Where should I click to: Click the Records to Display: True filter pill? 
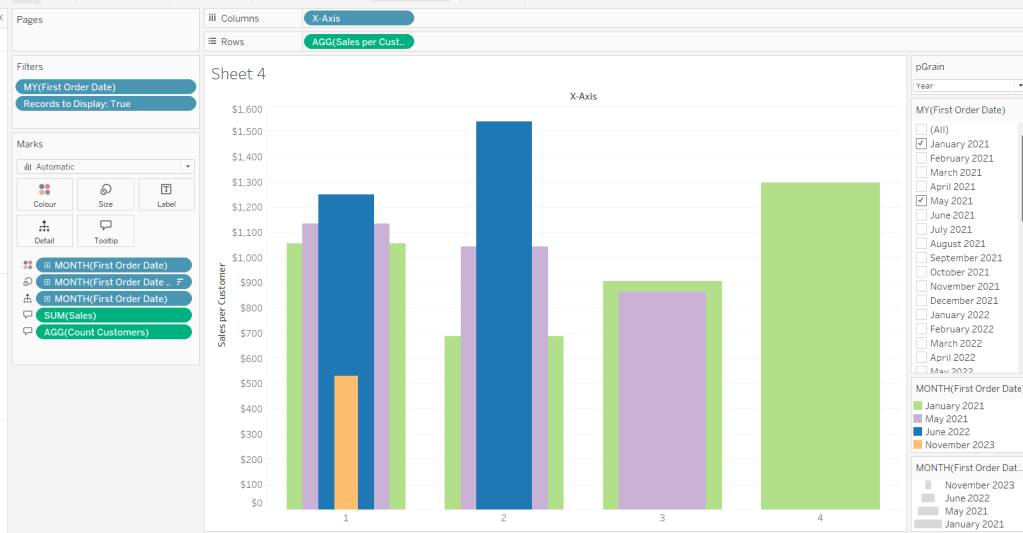pyautogui.click(x=105, y=104)
